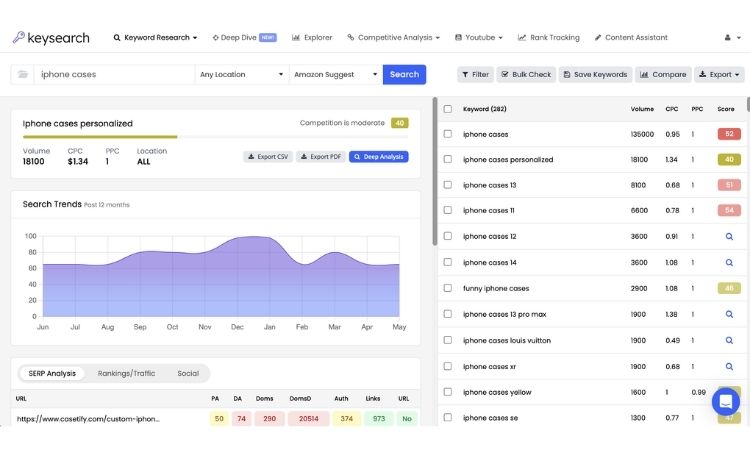Click the PA value 50 cell
This screenshot has width=750, height=450.
click(x=219, y=419)
